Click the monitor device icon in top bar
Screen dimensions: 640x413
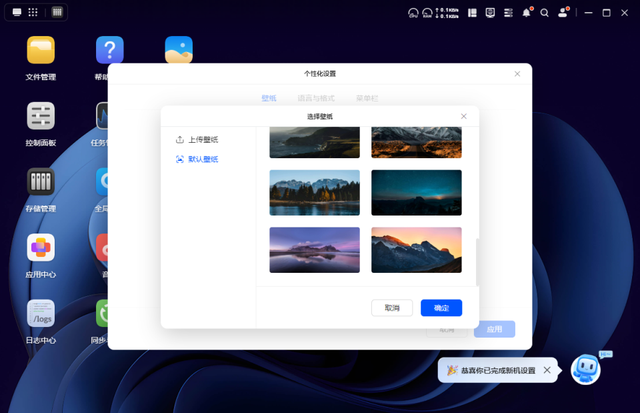490,13
